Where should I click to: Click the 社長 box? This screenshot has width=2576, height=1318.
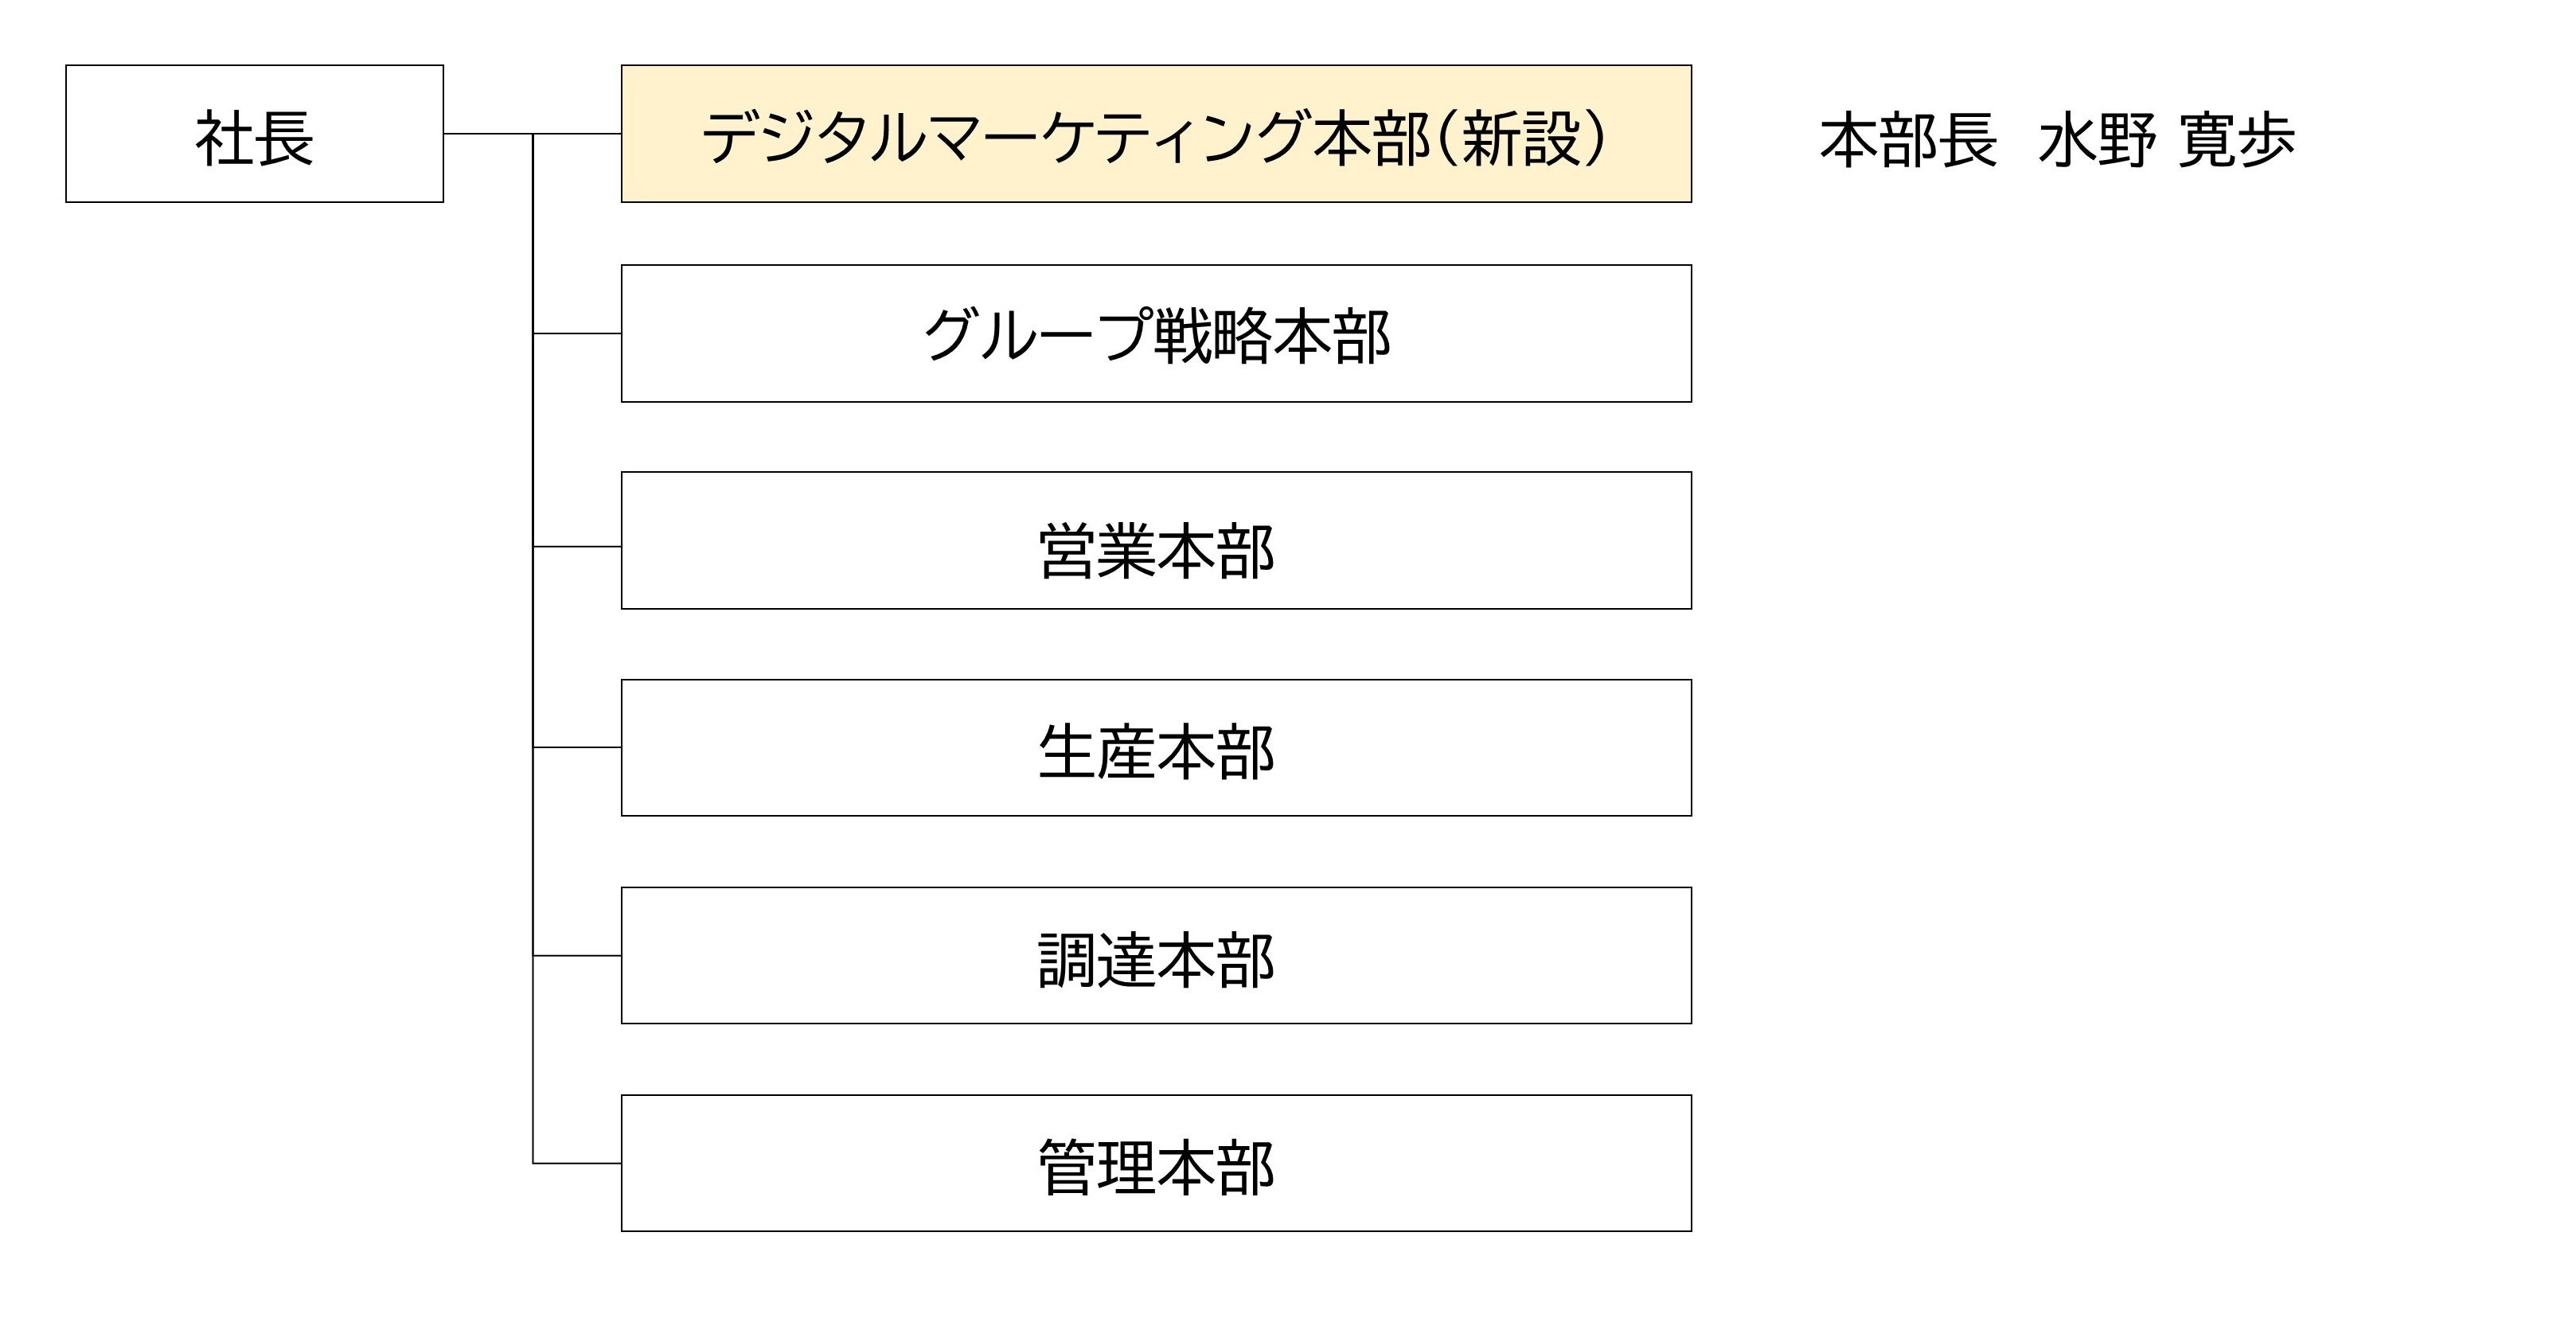(x=254, y=134)
